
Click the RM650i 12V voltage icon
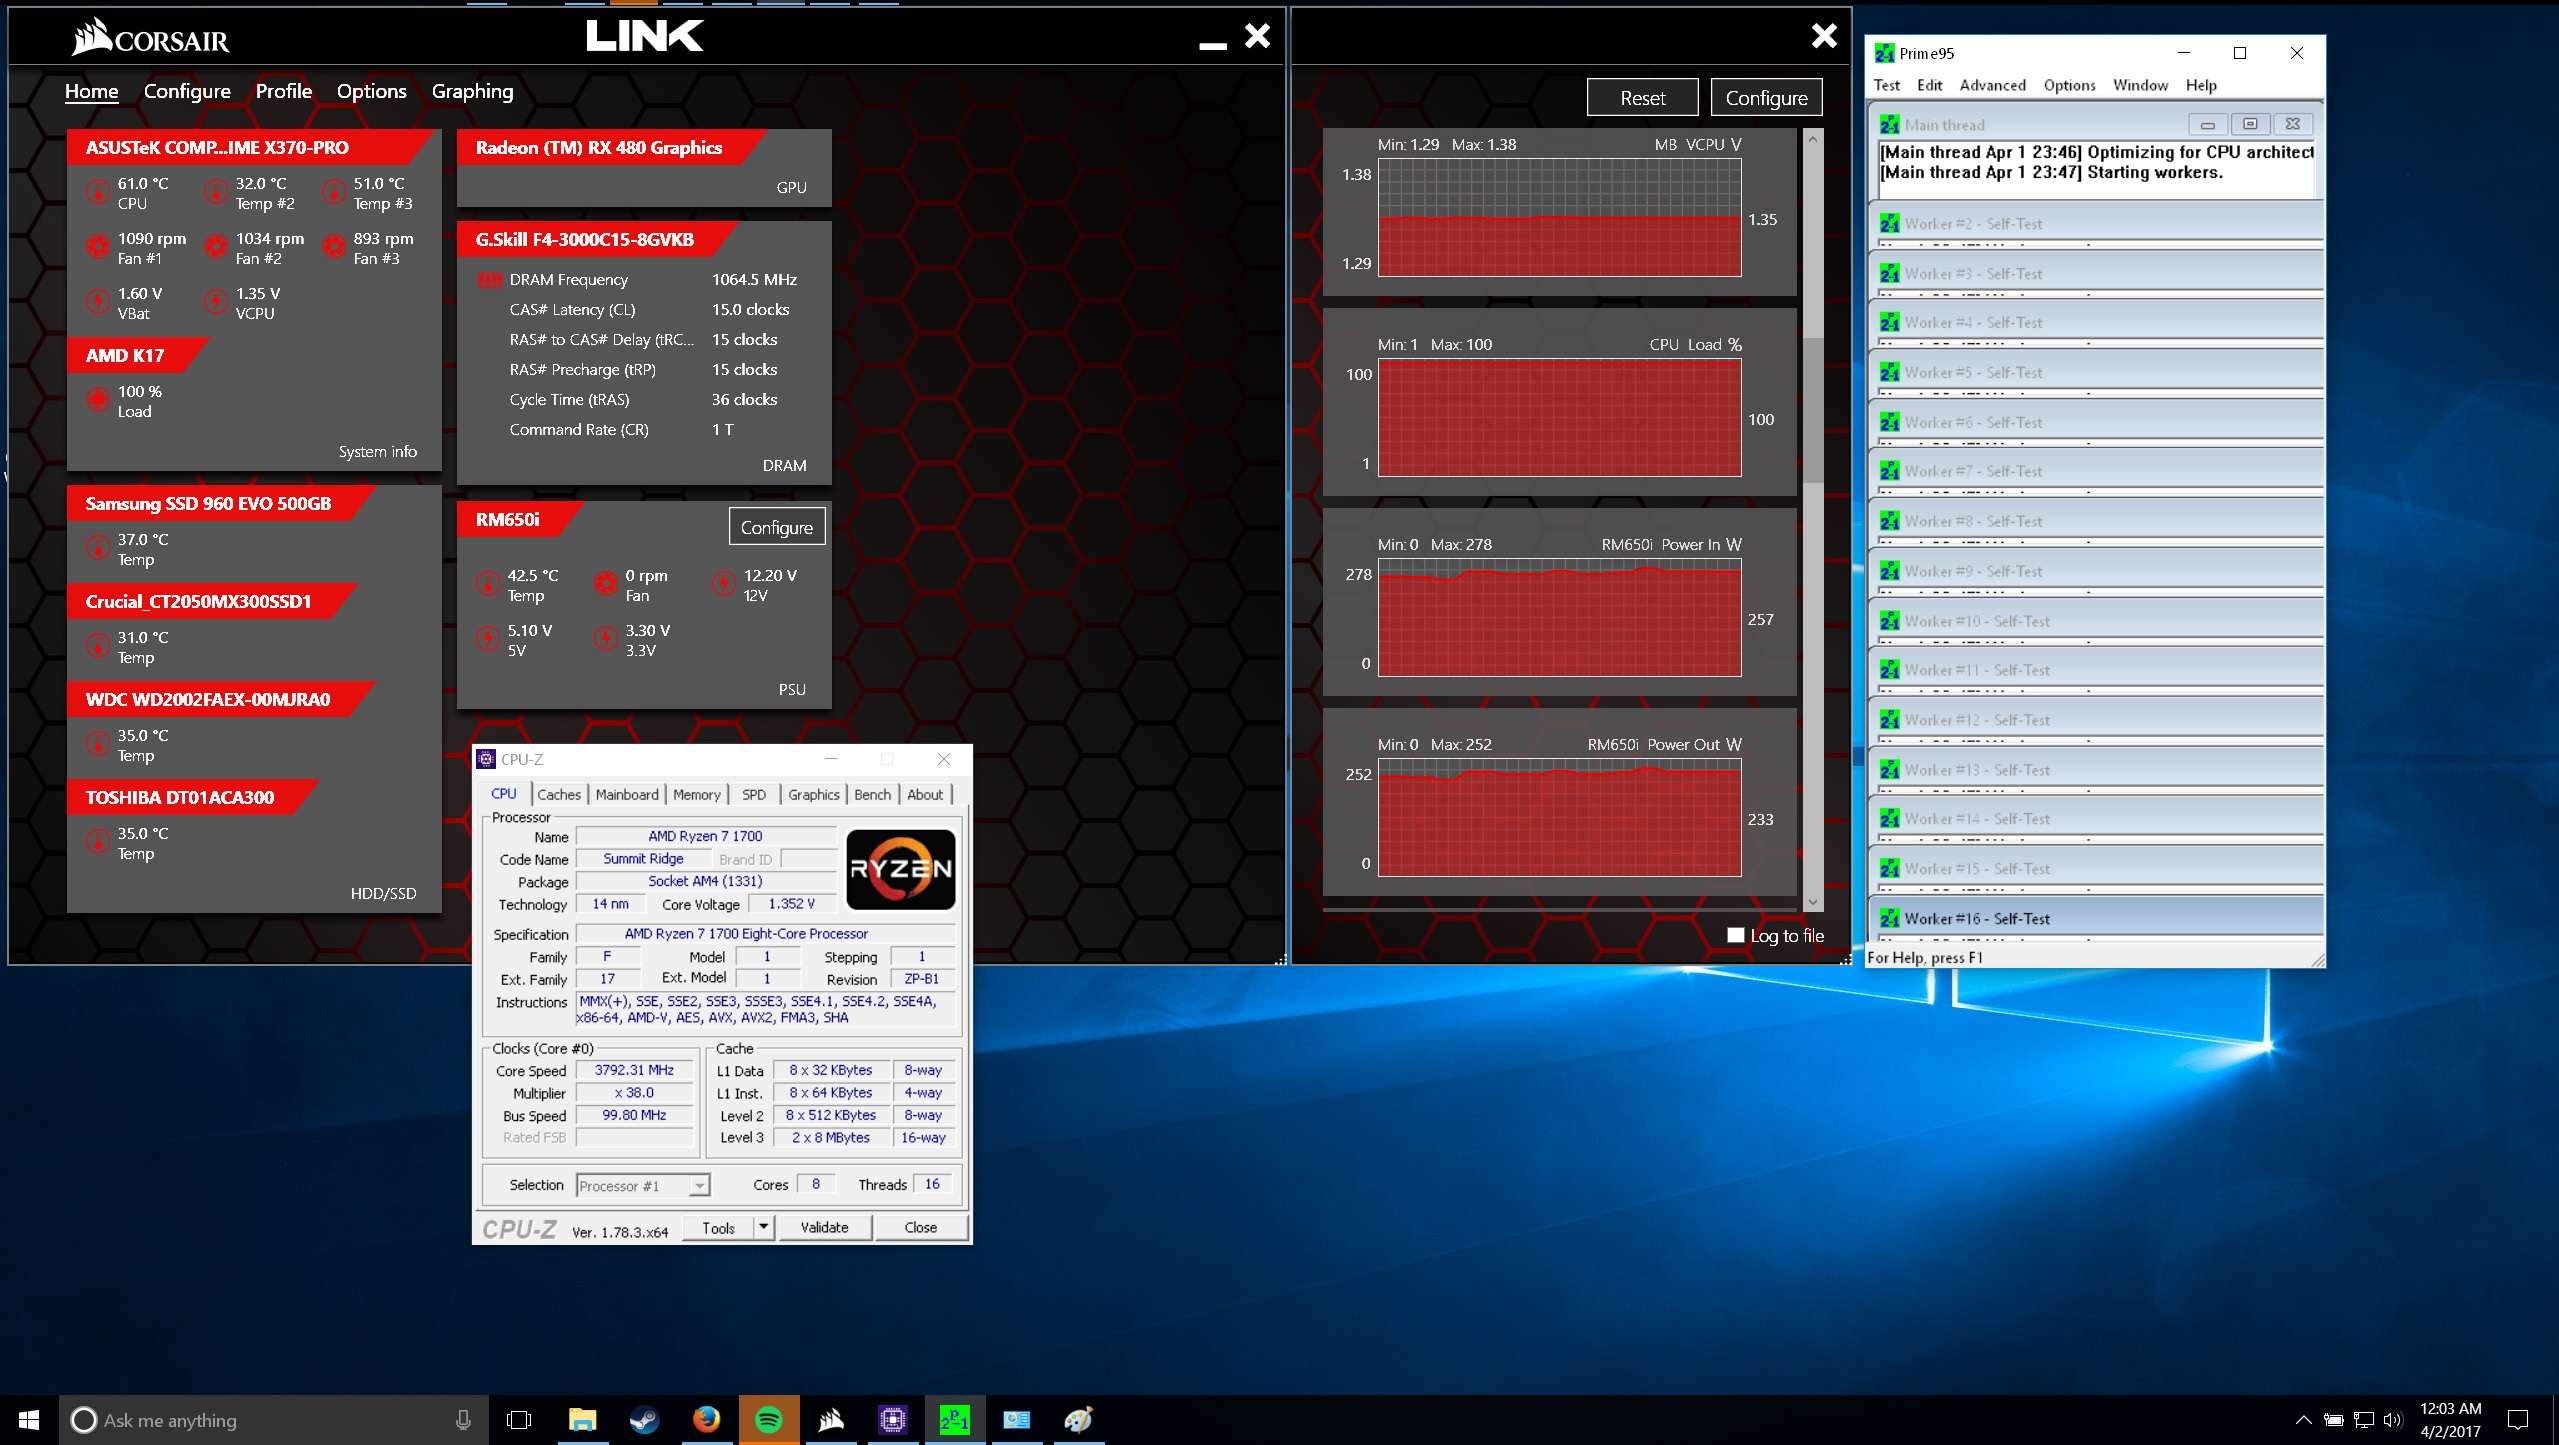coord(724,584)
